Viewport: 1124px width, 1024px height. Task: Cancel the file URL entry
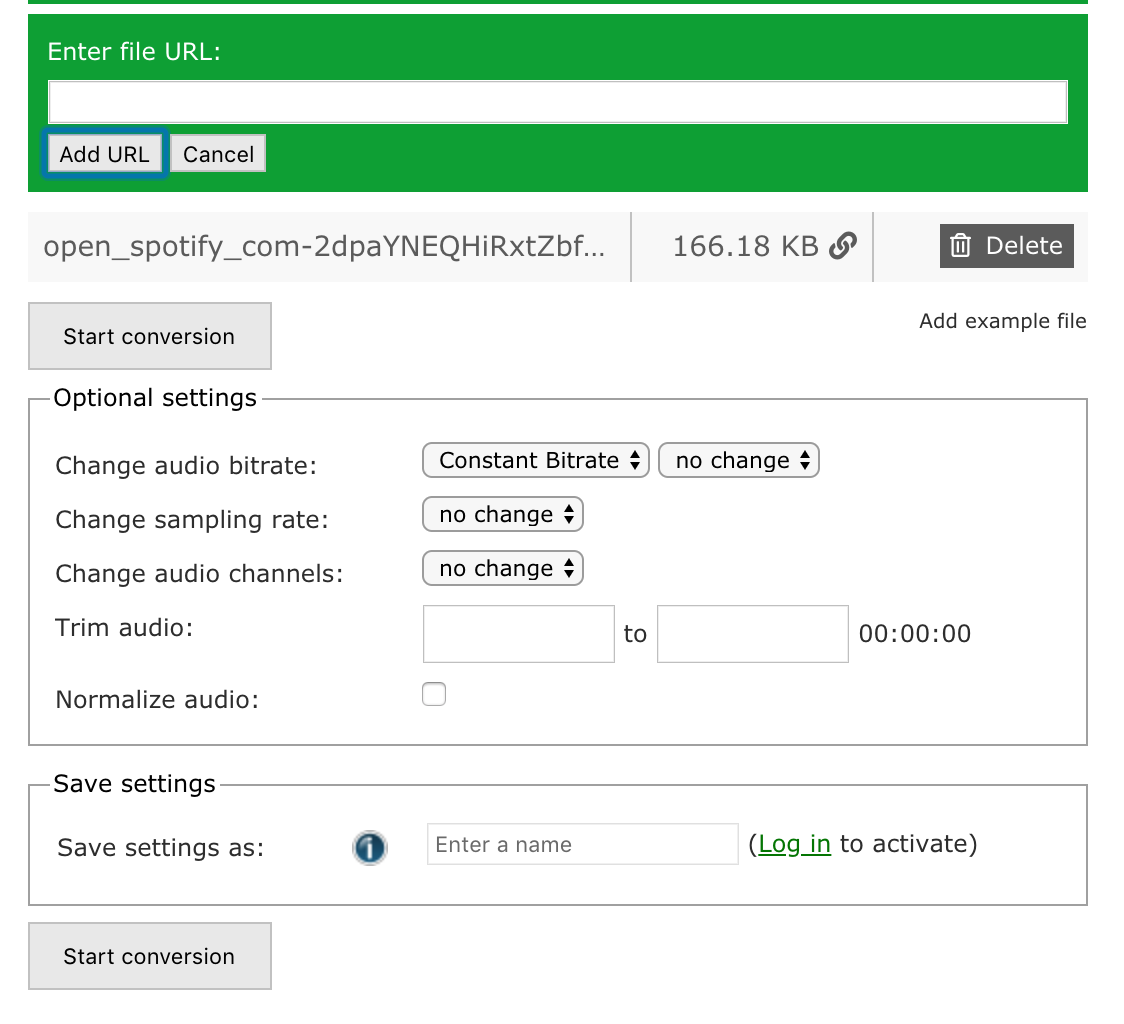(218, 154)
